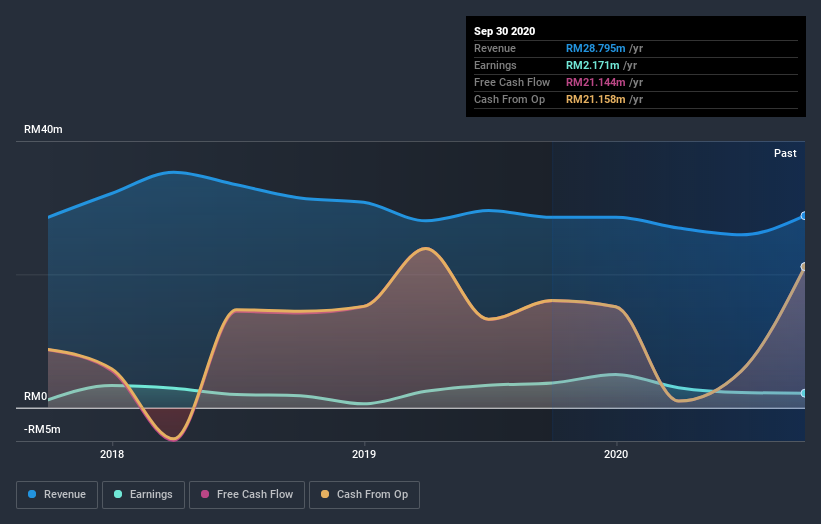
Task: Click the RM2.171m earnings value
Action: pos(592,65)
